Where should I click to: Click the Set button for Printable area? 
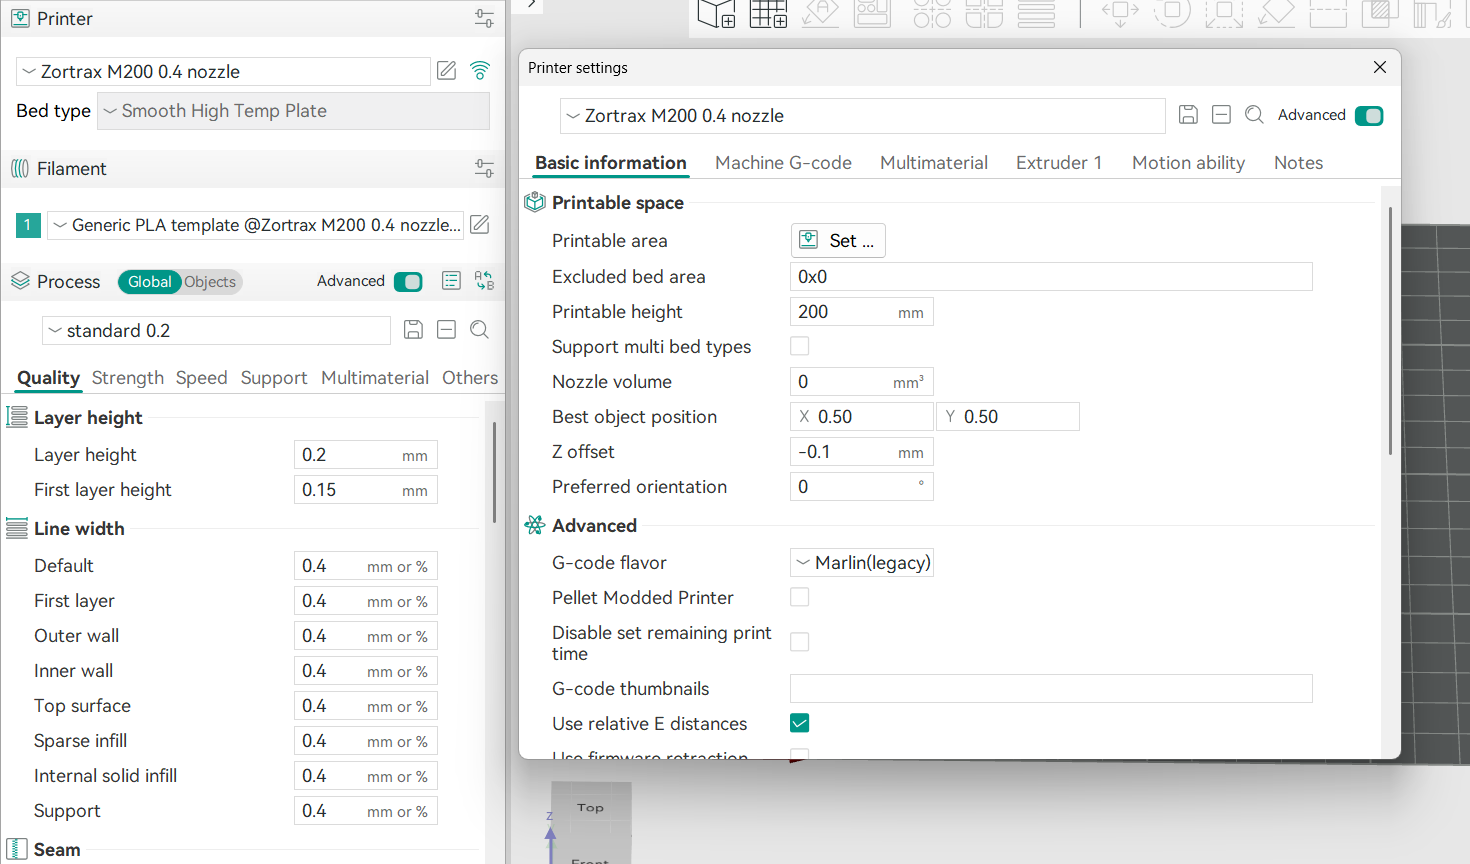(x=838, y=241)
